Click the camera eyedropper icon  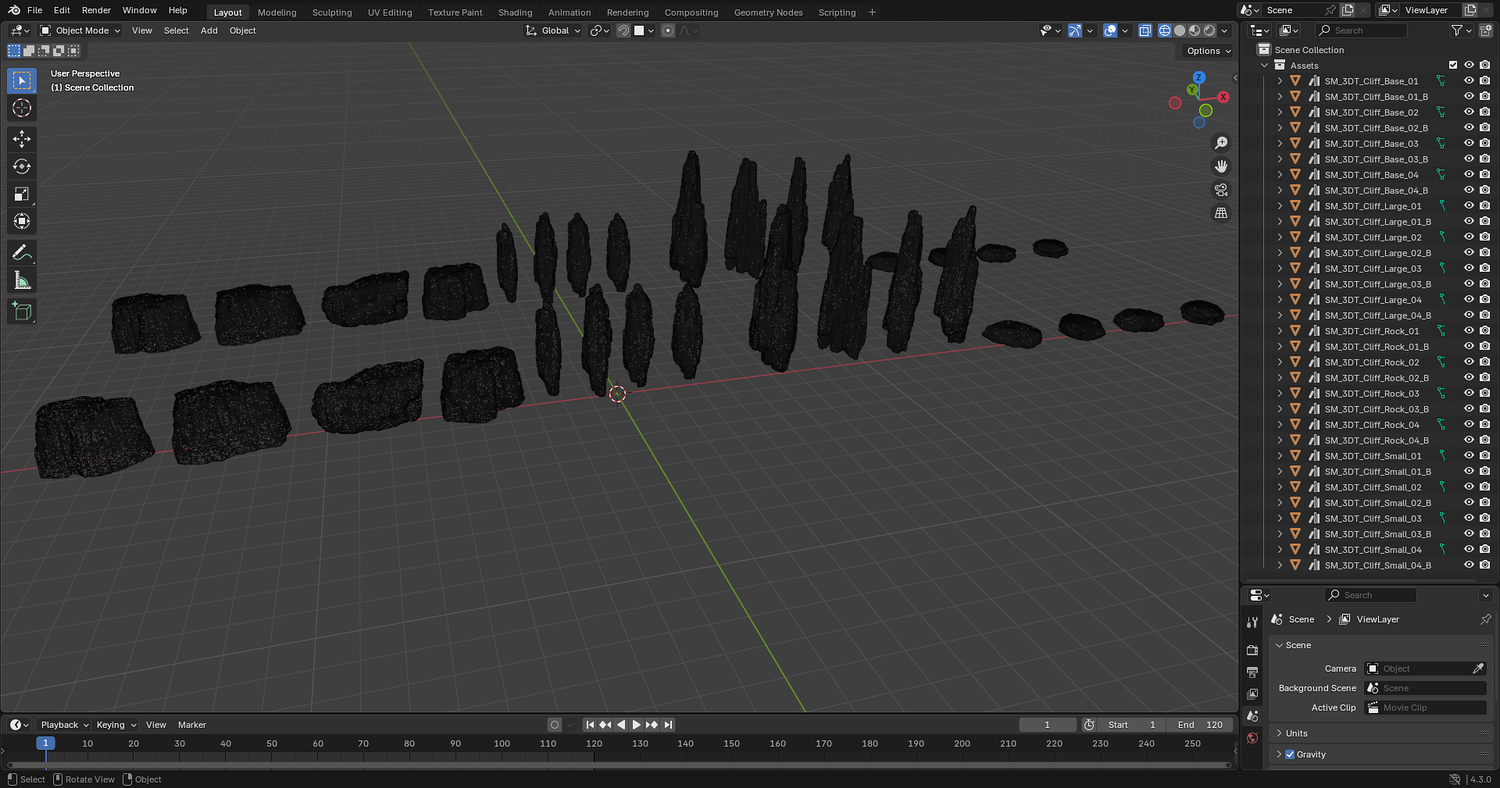point(1478,668)
